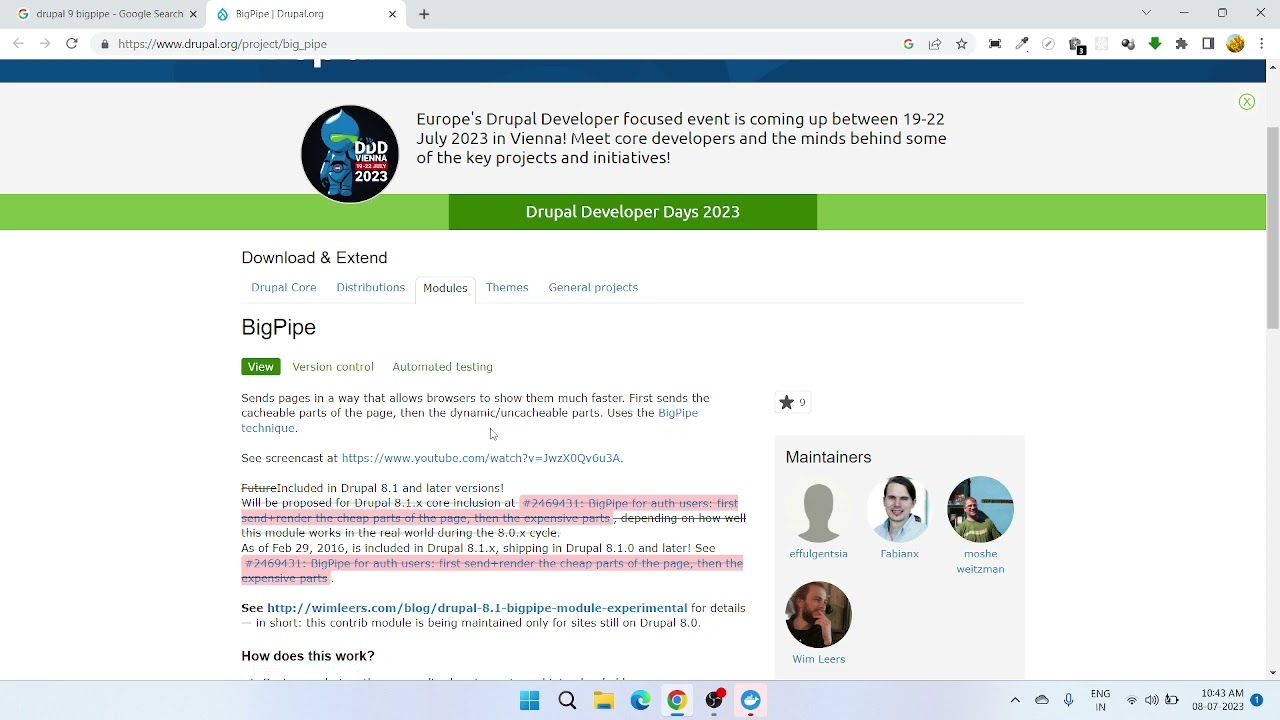1280x720 pixels.
Task: Close the Google Search tab
Action: 193,14
